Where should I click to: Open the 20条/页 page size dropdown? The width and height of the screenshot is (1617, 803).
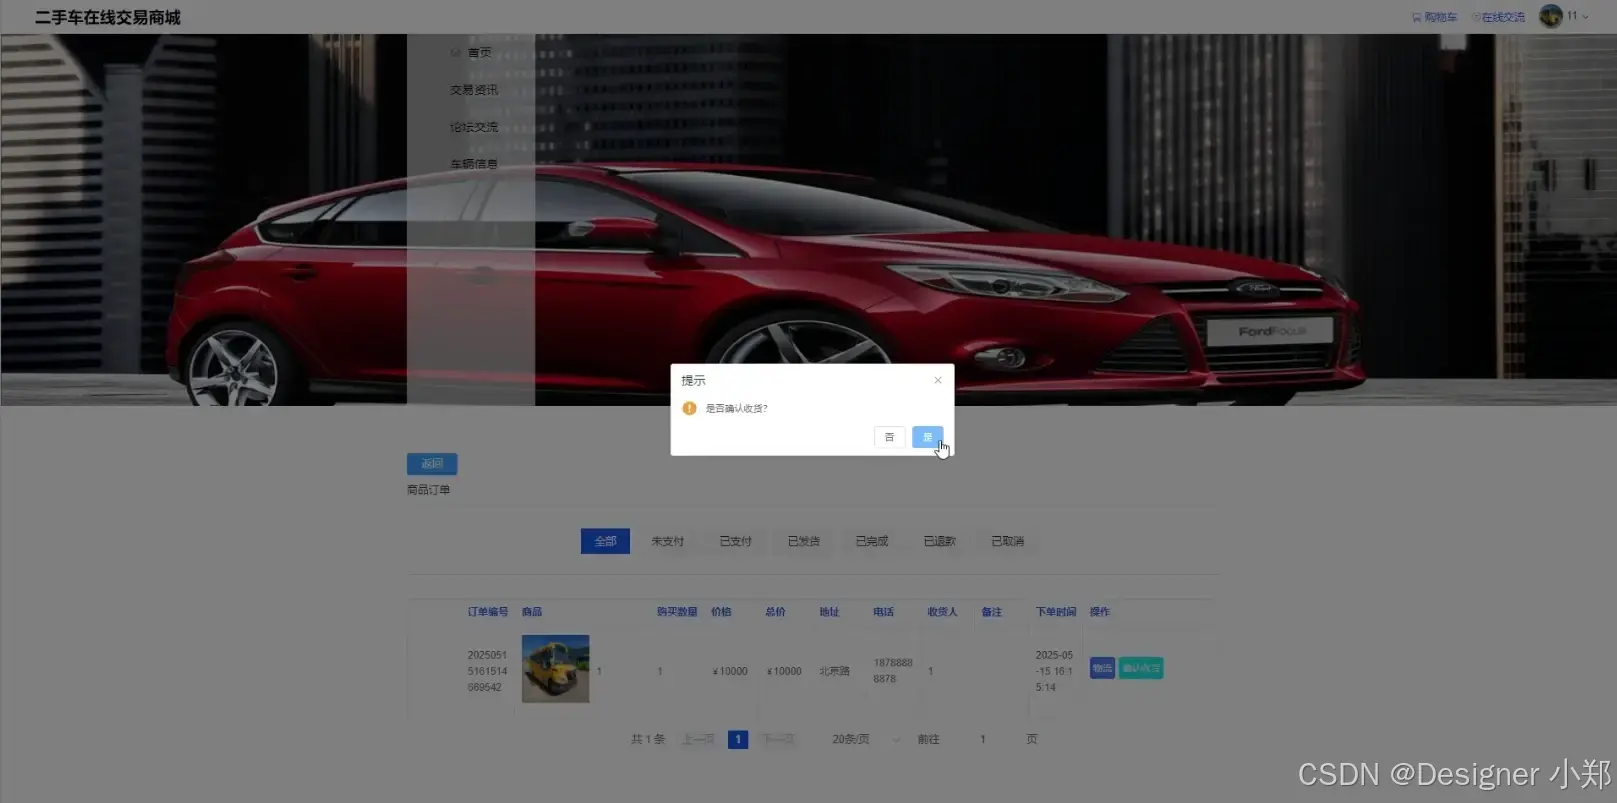pyautogui.click(x=866, y=739)
